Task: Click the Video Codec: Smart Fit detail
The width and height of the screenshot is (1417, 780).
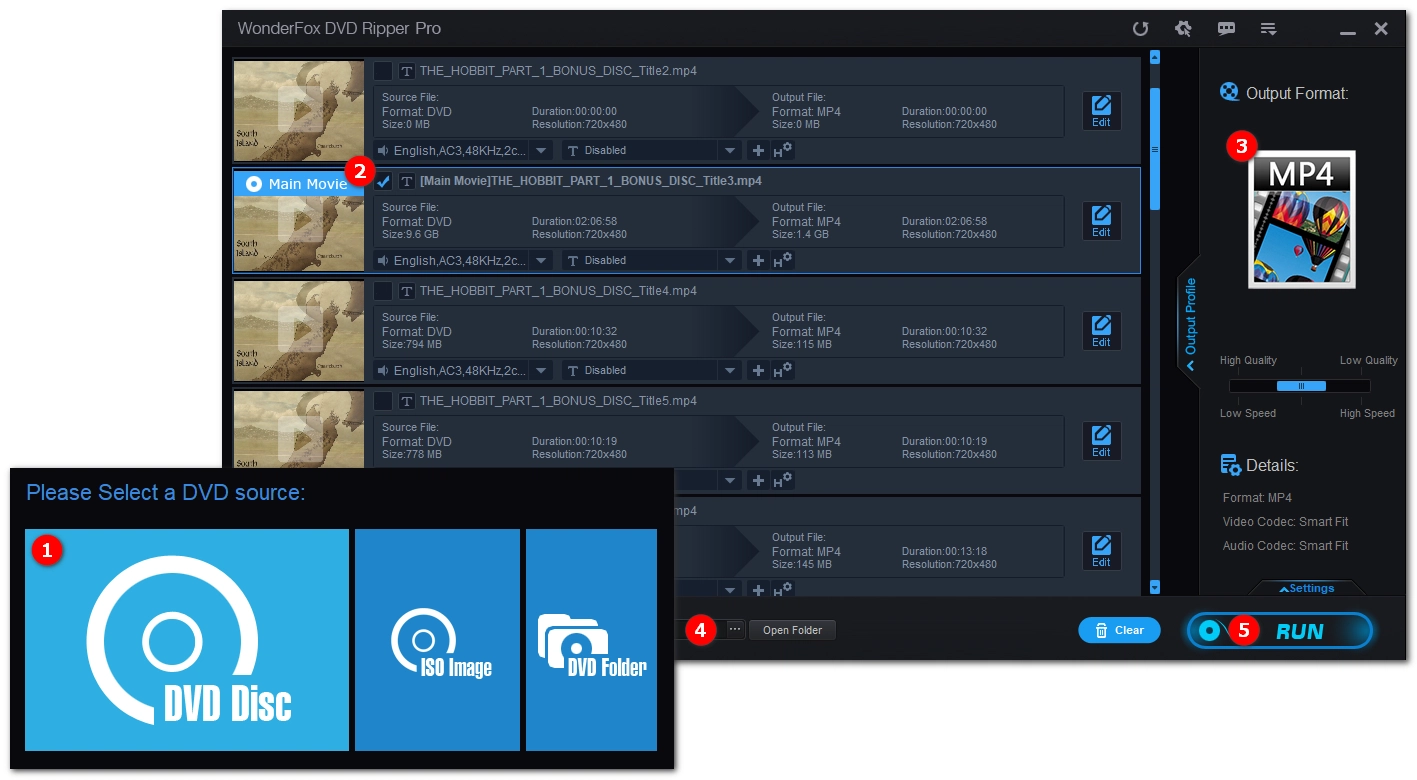Action: pyautogui.click(x=1286, y=522)
